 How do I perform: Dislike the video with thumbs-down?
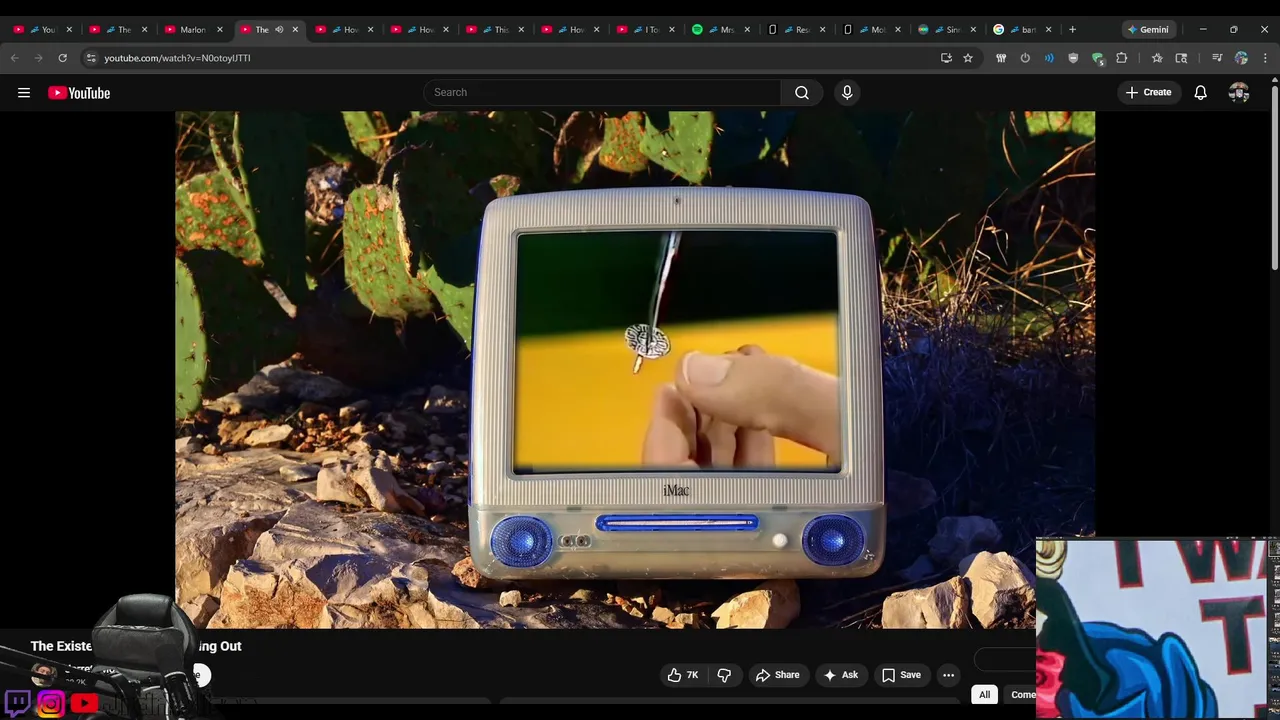(x=724, y=675)
